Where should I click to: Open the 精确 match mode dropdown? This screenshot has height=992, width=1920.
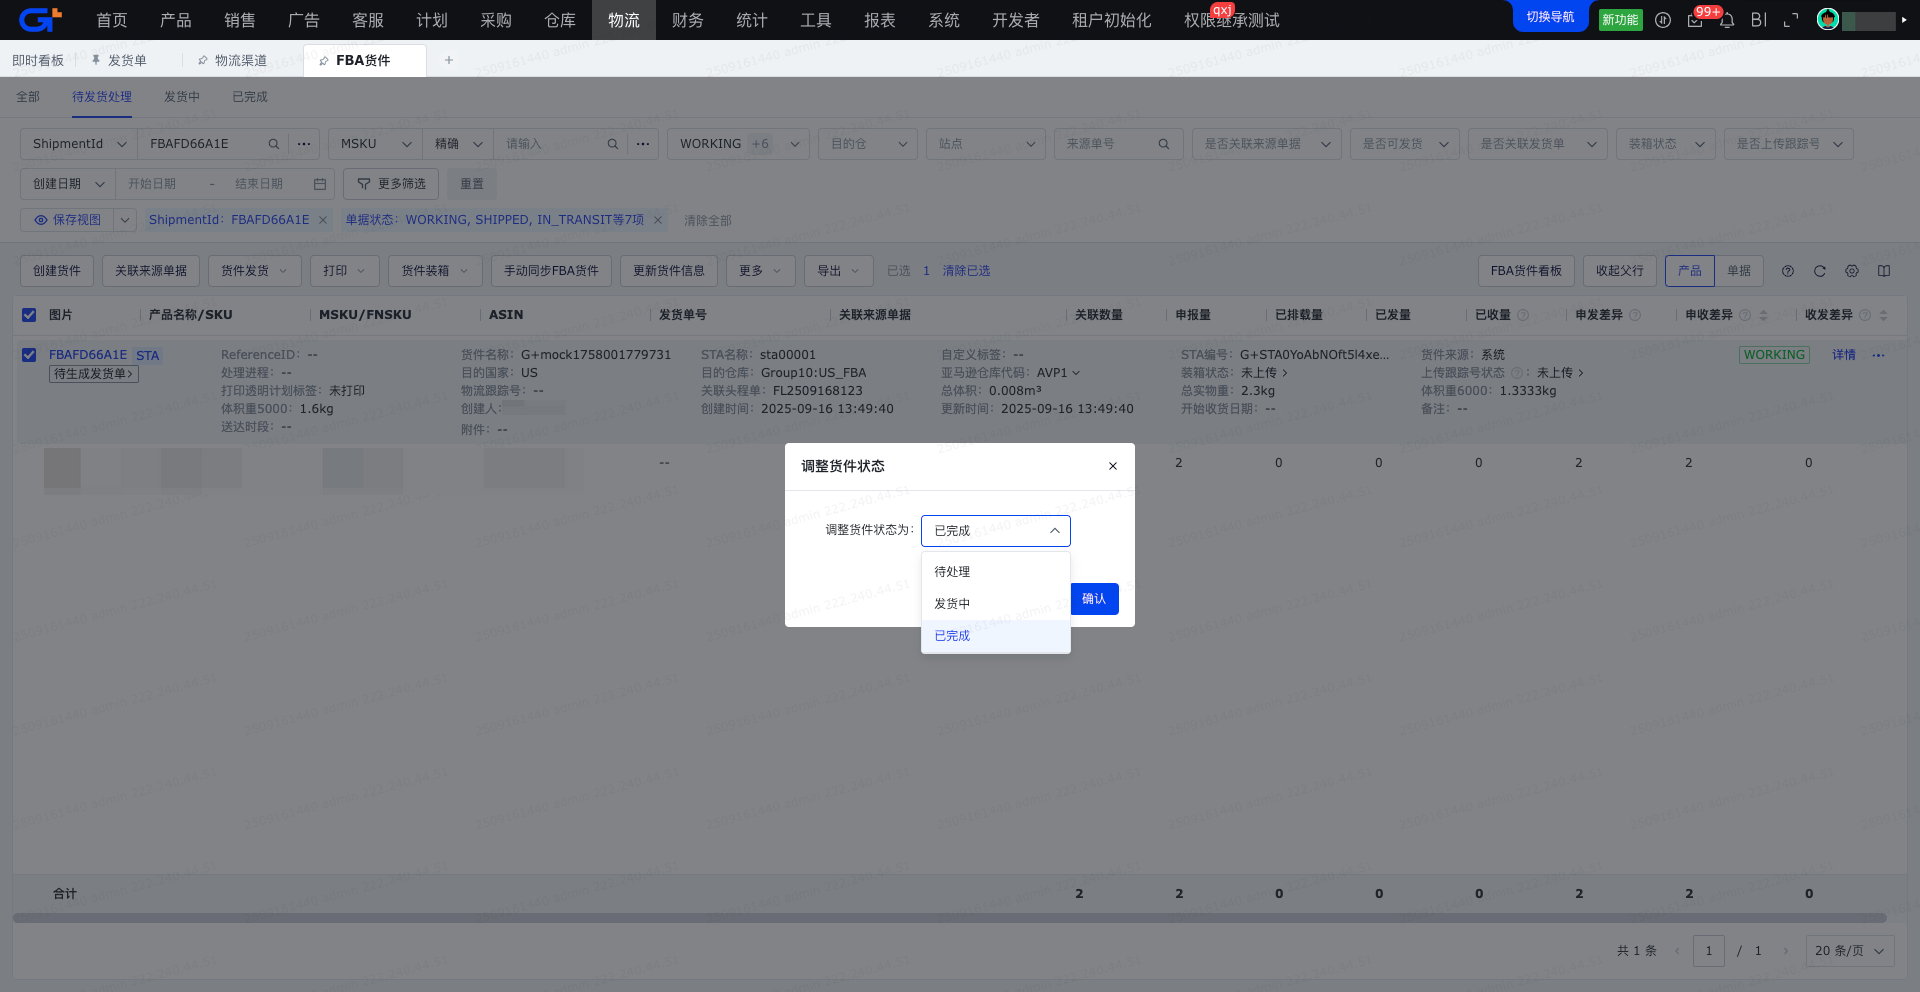point(458,144)
